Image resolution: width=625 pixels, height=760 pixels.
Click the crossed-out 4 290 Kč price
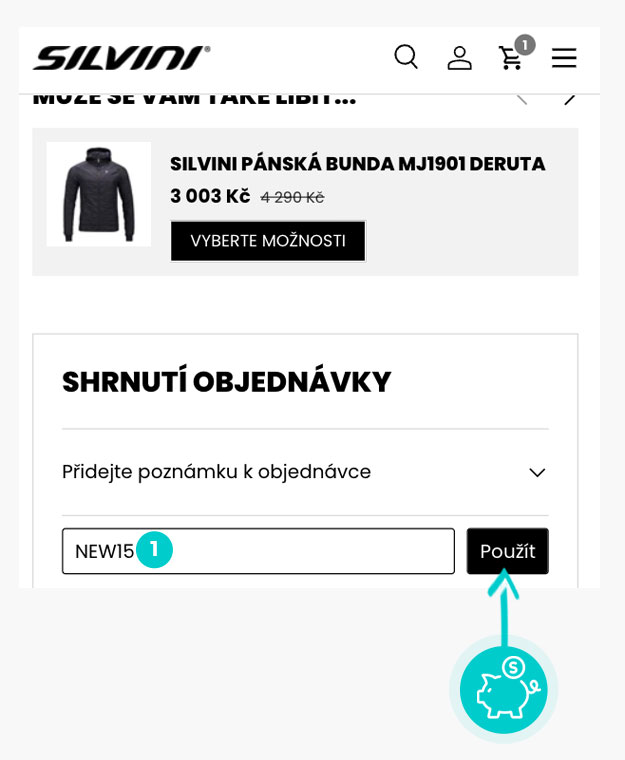click(292, 198)
